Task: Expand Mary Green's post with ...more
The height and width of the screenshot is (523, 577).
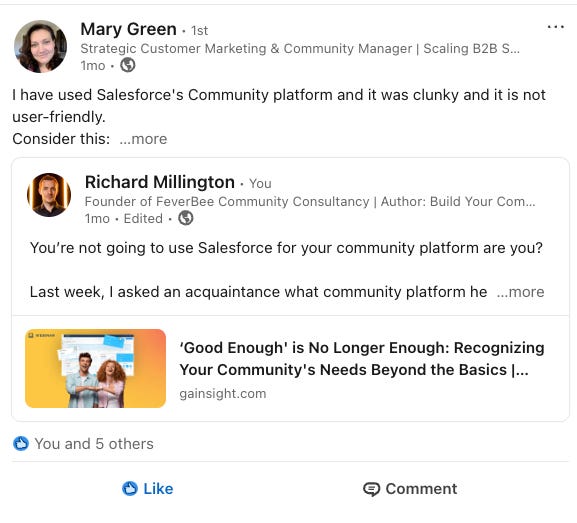Action: point(143,139)
